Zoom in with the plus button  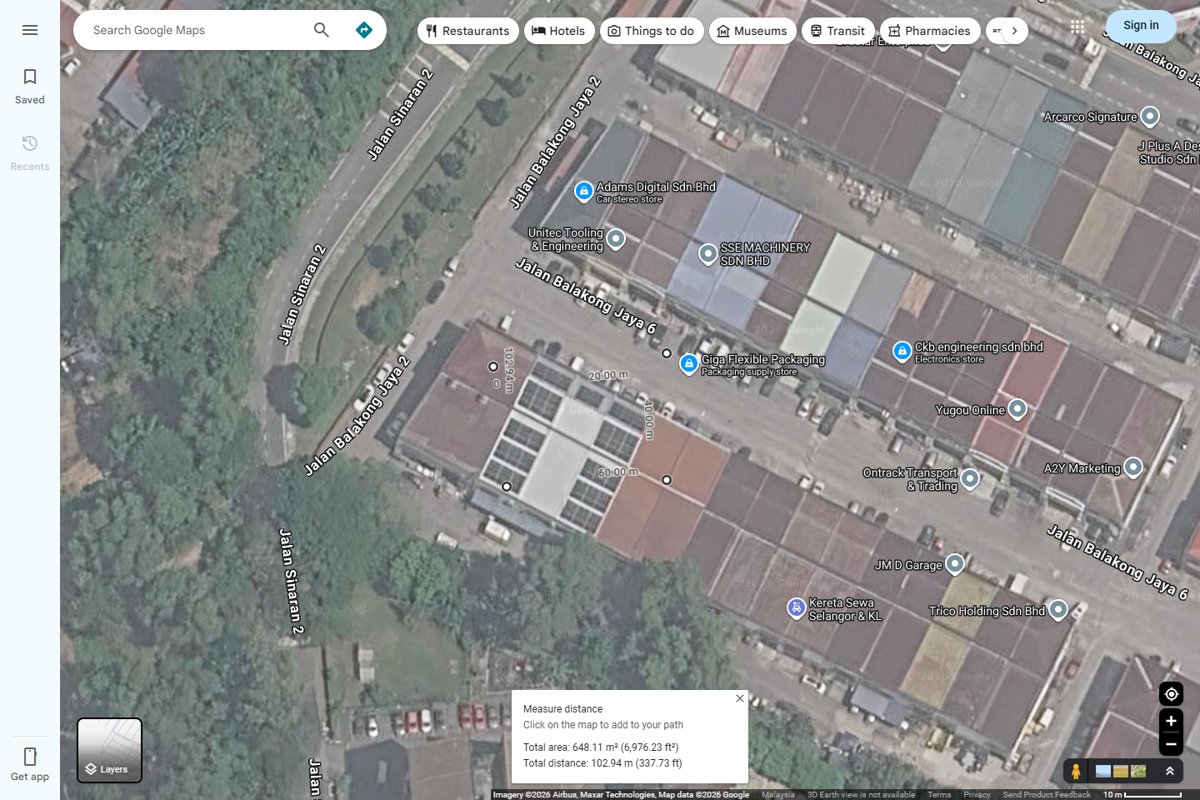pyautogui.click(x=1171, y=720)
